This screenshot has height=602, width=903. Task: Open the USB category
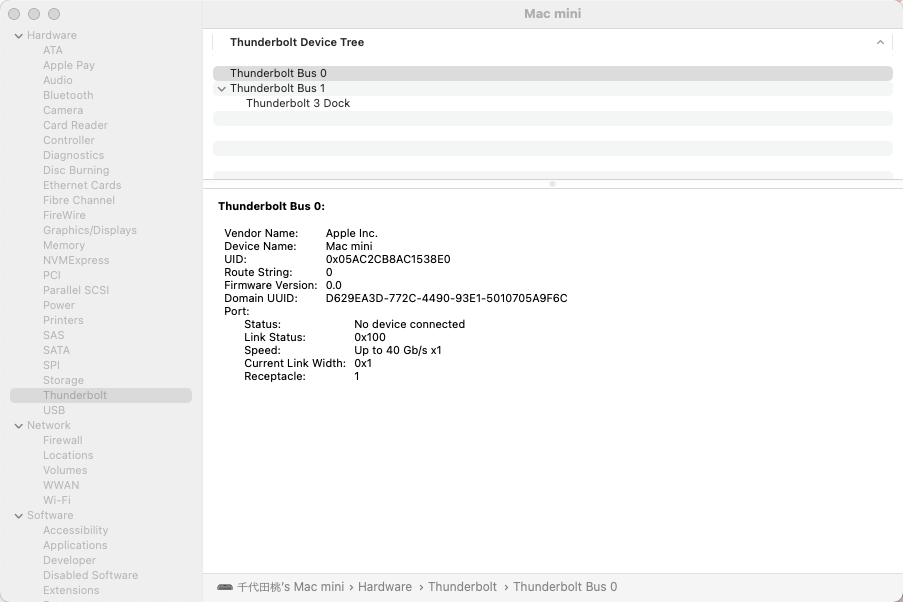click(x=54, y=410)
